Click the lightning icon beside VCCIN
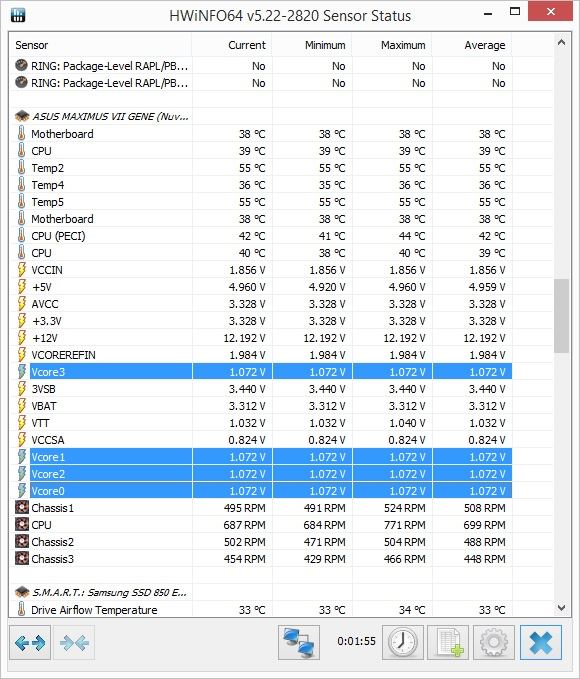Image resolution: width=580 pixels, height=679 pixels. (x=22, y=270)
